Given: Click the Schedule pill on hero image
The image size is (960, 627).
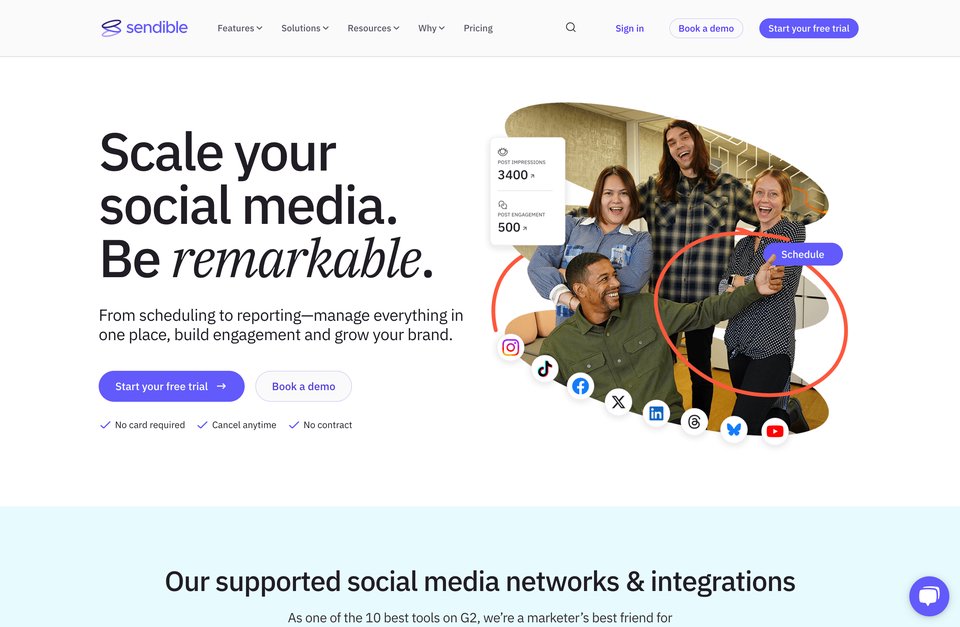Looking at the screenshot, I should pyautogui.click(x=803, y=254).
